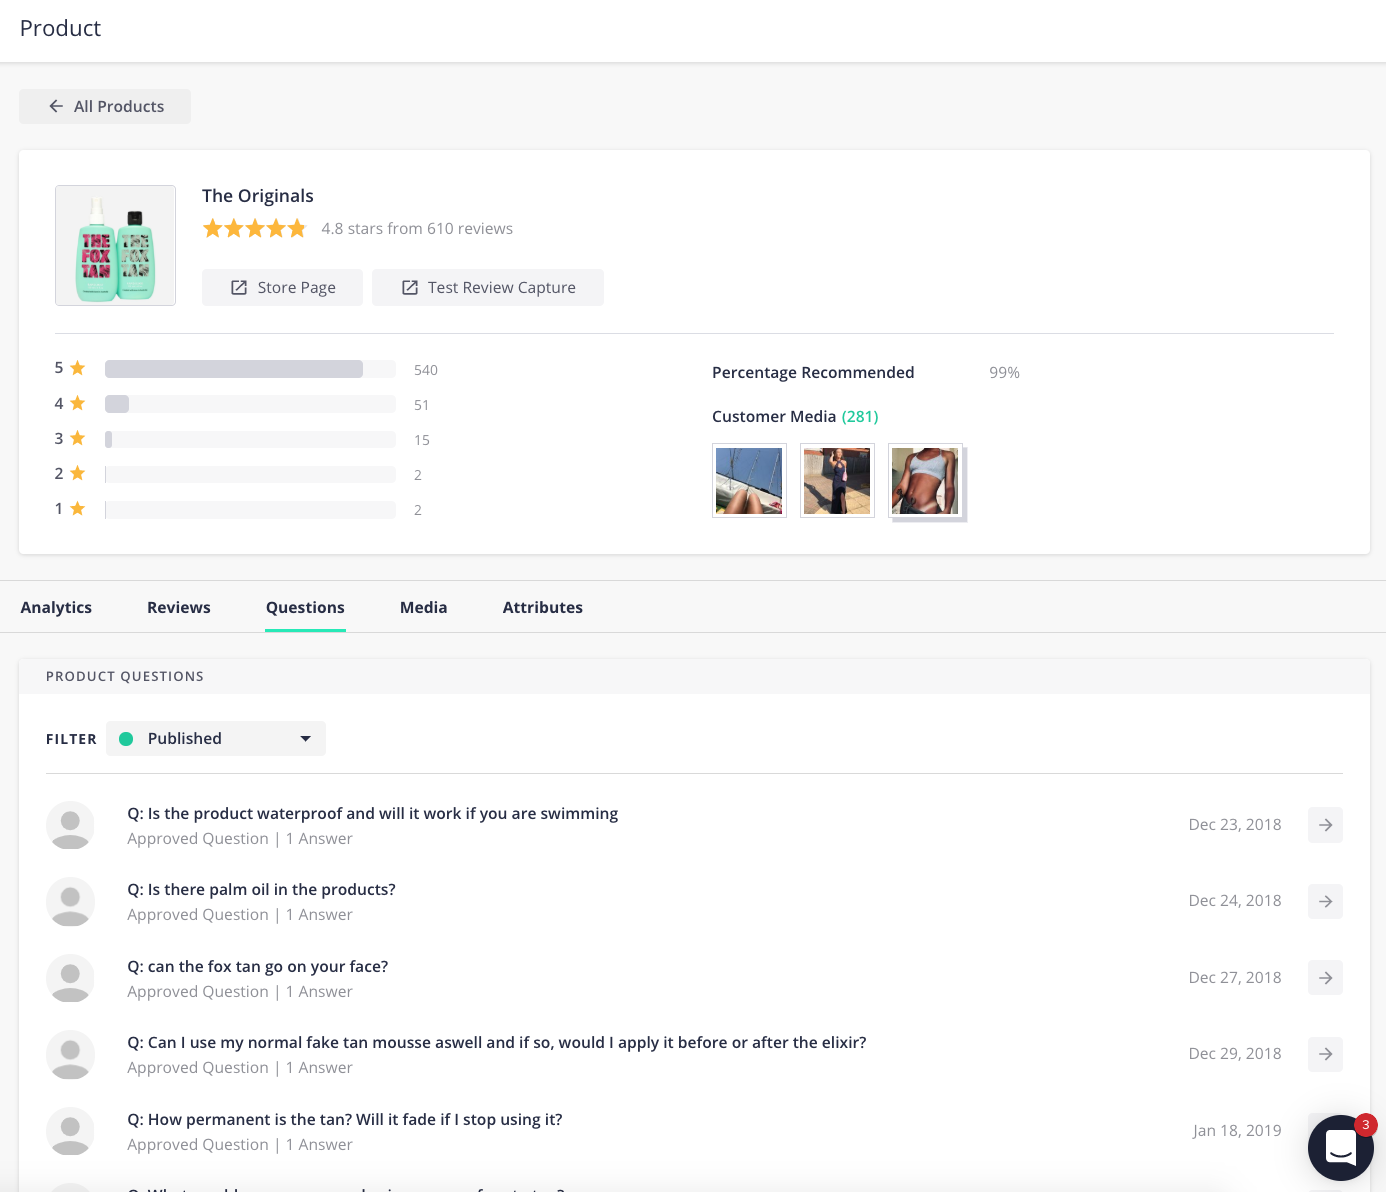Click avatar beside fake tan mousse question

70,1054
